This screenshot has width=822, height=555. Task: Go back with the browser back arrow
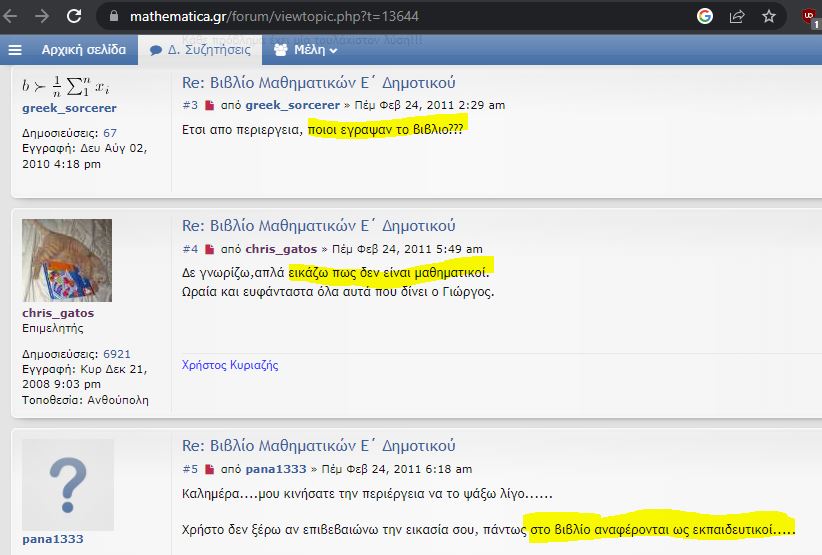10,16
